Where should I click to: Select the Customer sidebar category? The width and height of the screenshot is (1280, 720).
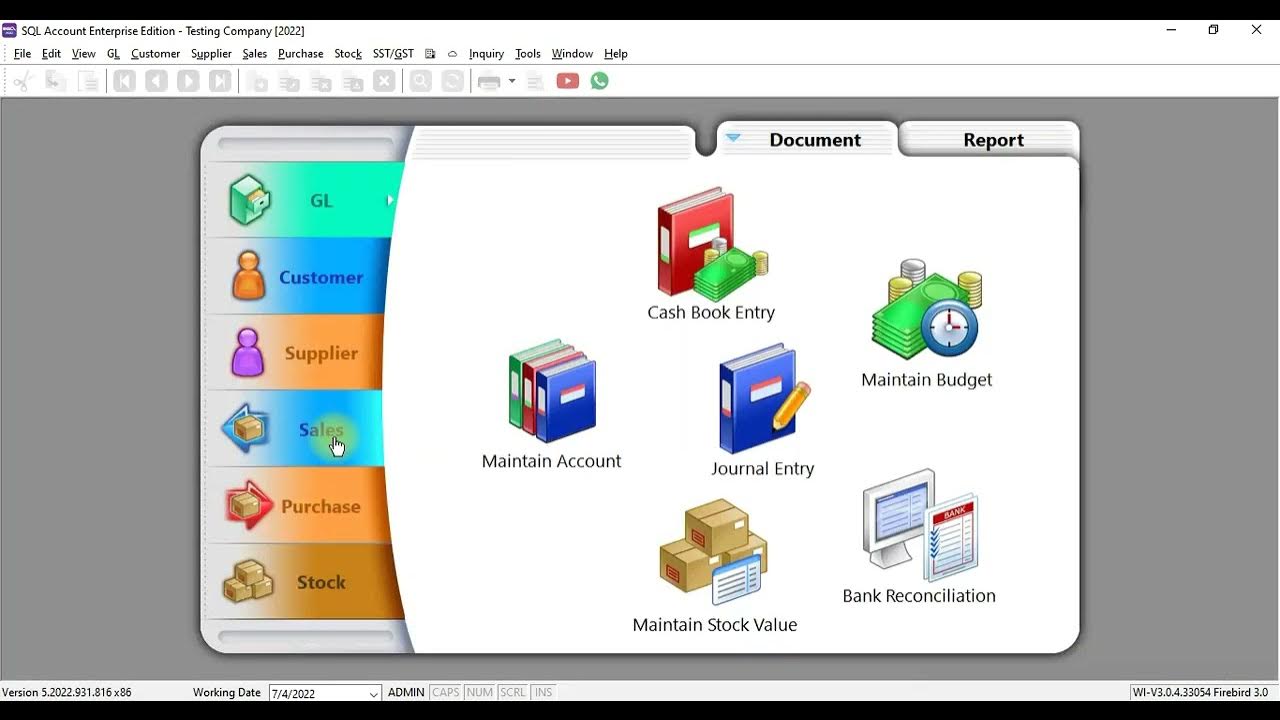click(x=300, y=277)
